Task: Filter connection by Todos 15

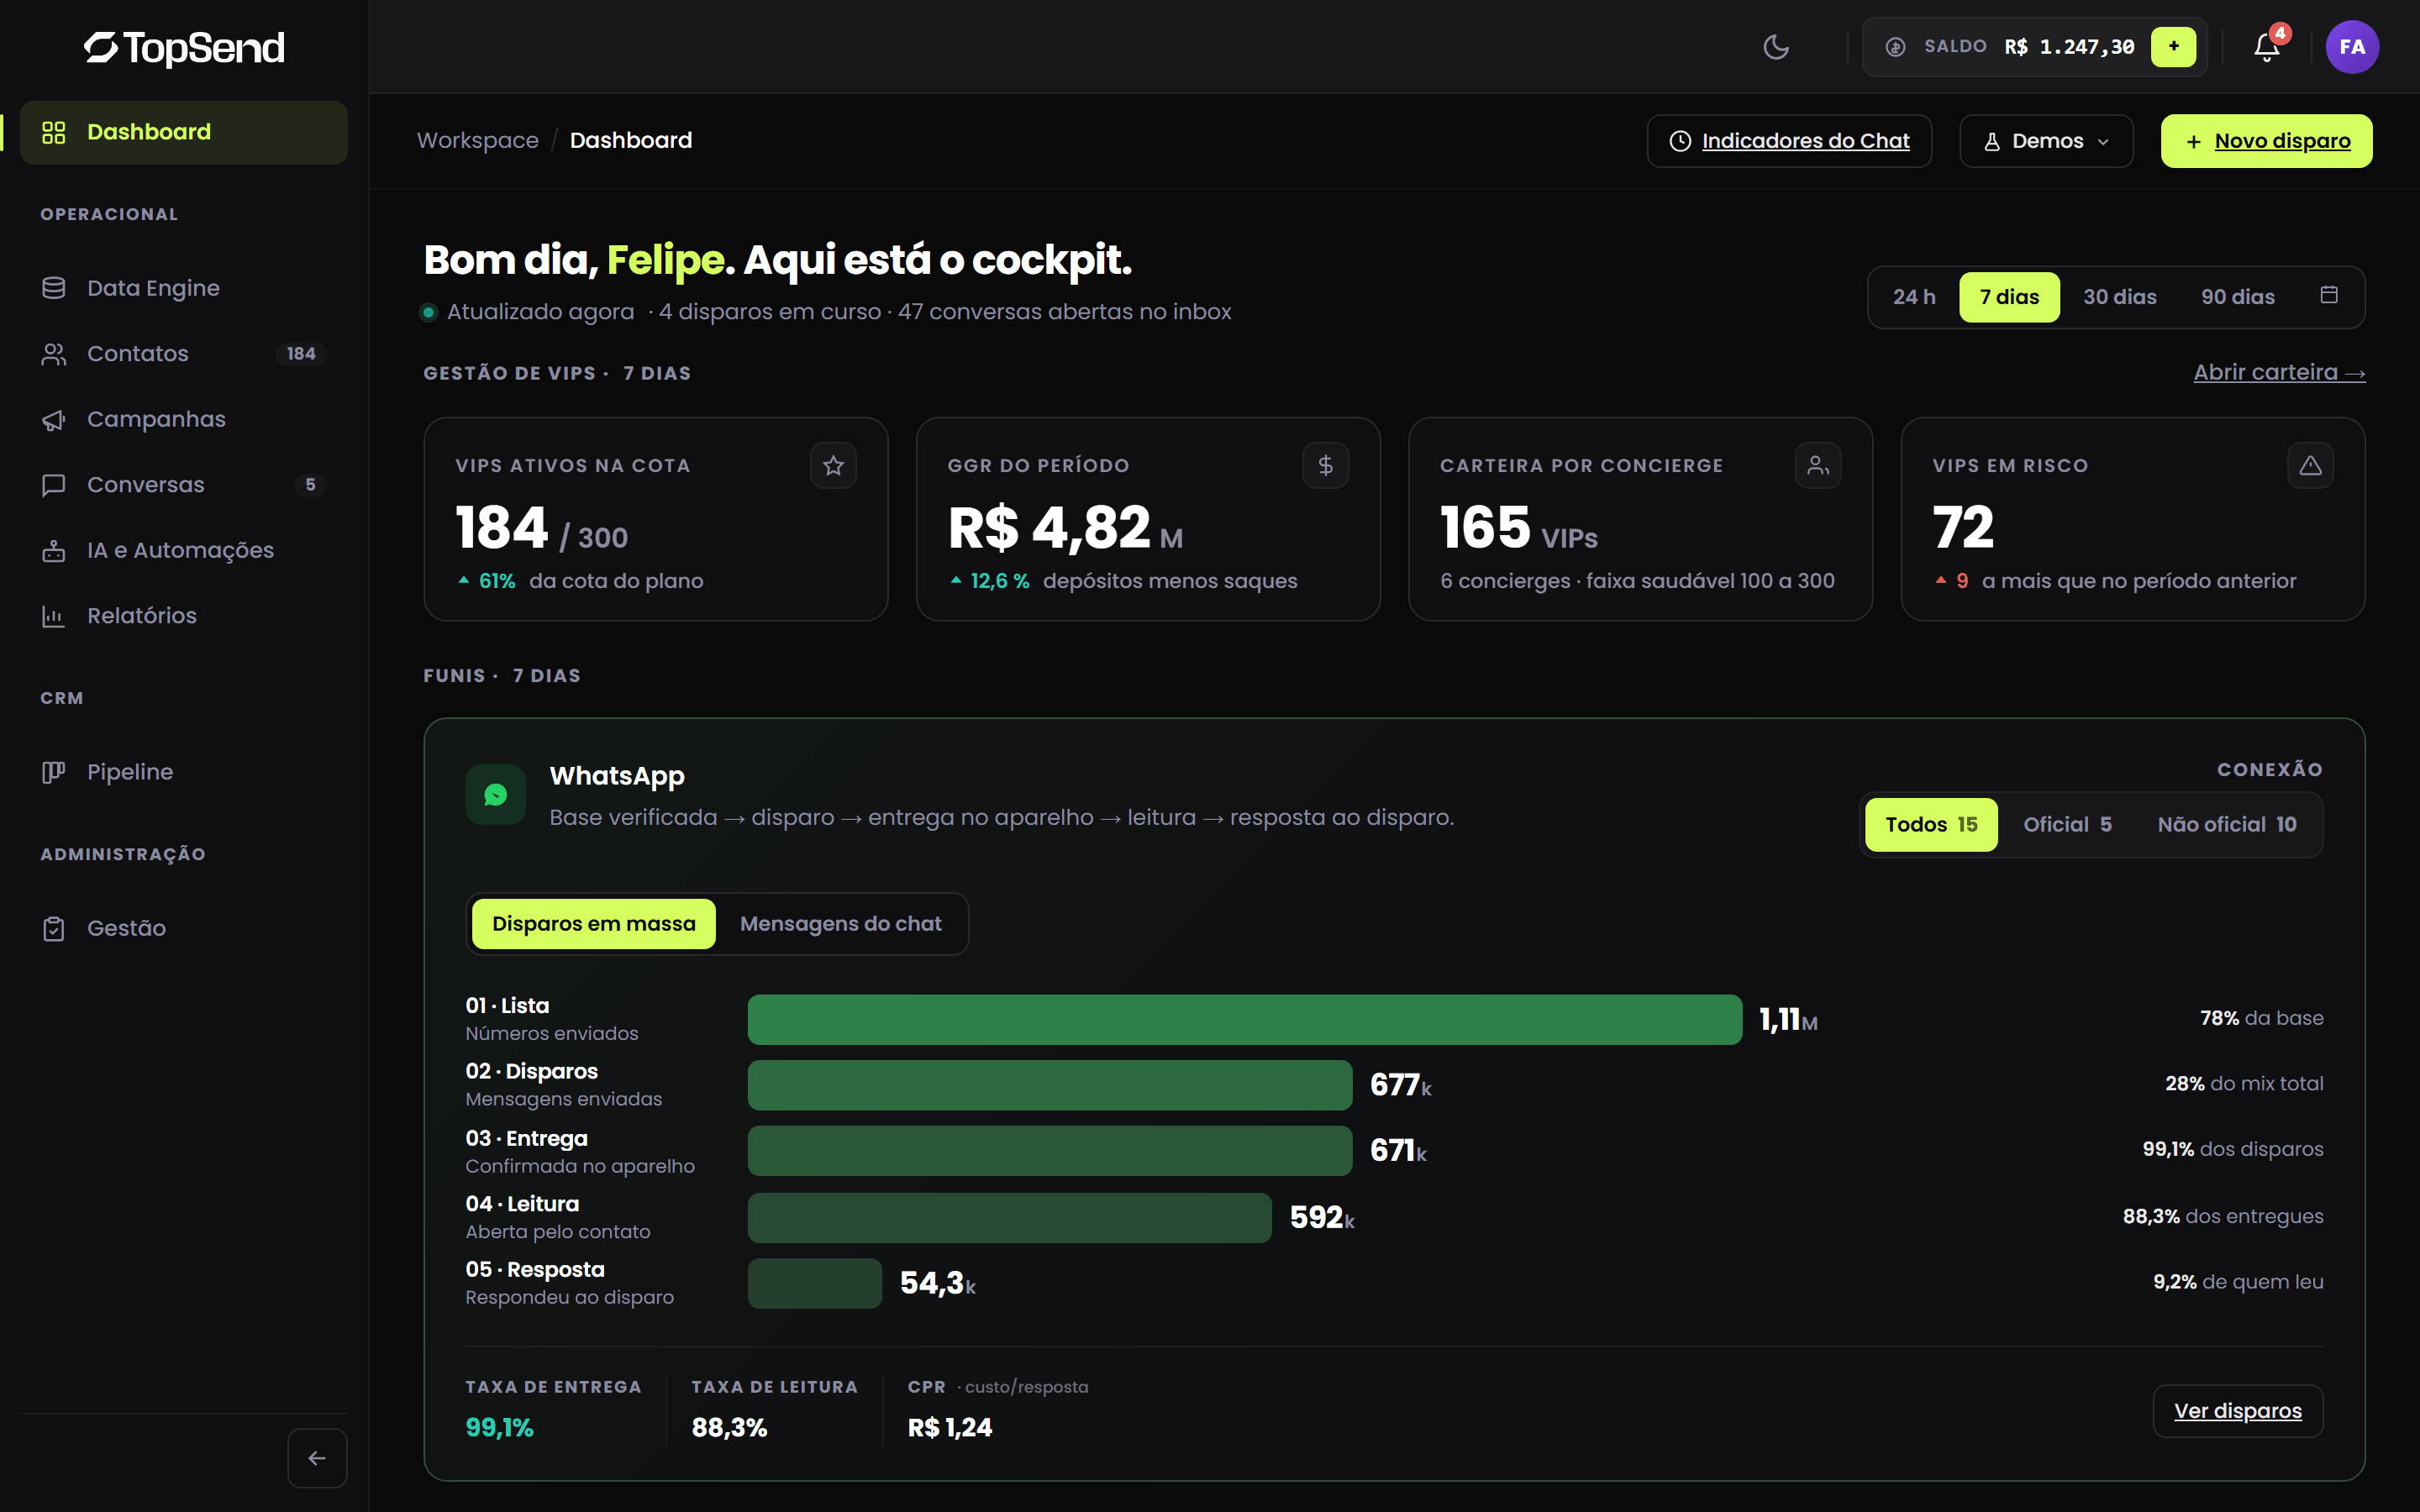Action: (1932, 825)
